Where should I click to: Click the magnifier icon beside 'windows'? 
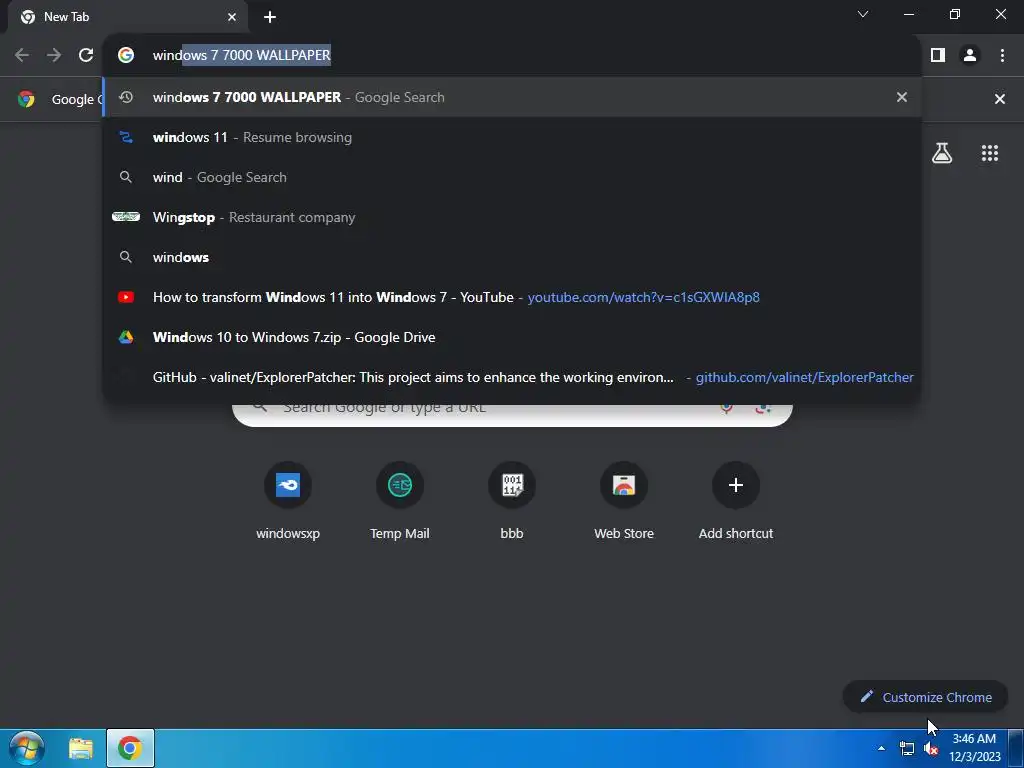[x=126, y=257]
